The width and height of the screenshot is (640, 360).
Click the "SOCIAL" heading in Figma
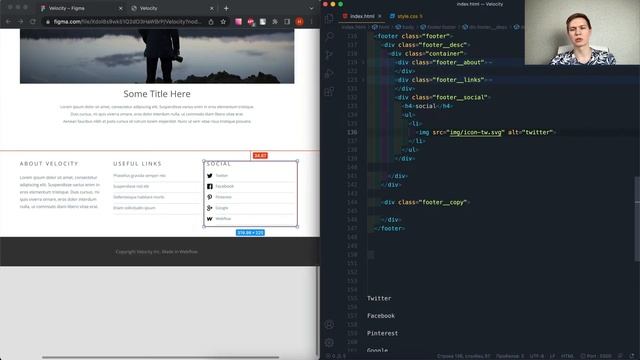[x=219, y=164]
